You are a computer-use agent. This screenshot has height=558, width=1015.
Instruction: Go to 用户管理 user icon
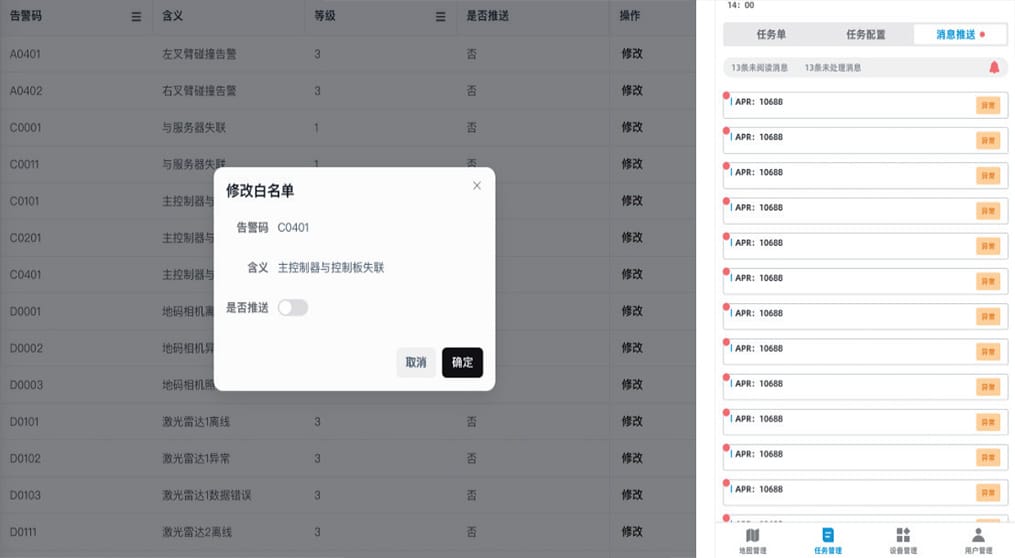pos(978,535)
